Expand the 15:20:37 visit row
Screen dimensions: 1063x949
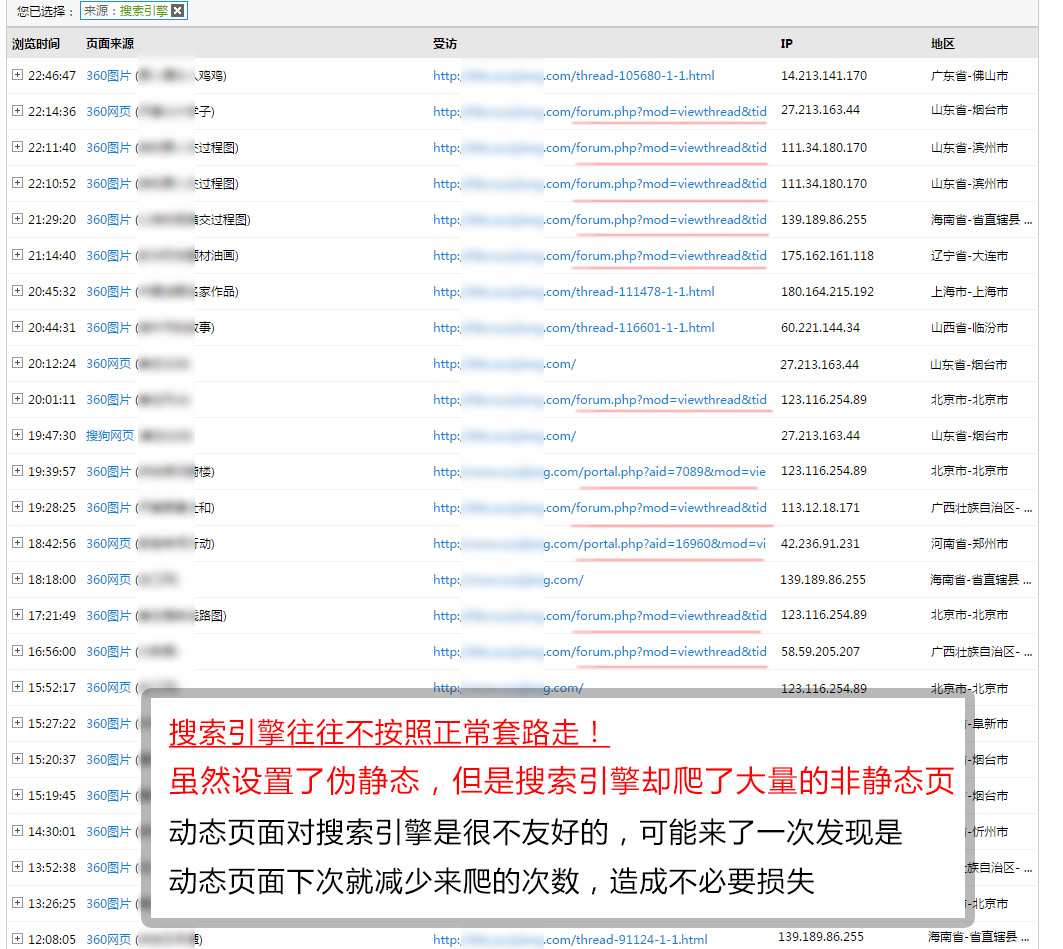(x=18, y=758)
